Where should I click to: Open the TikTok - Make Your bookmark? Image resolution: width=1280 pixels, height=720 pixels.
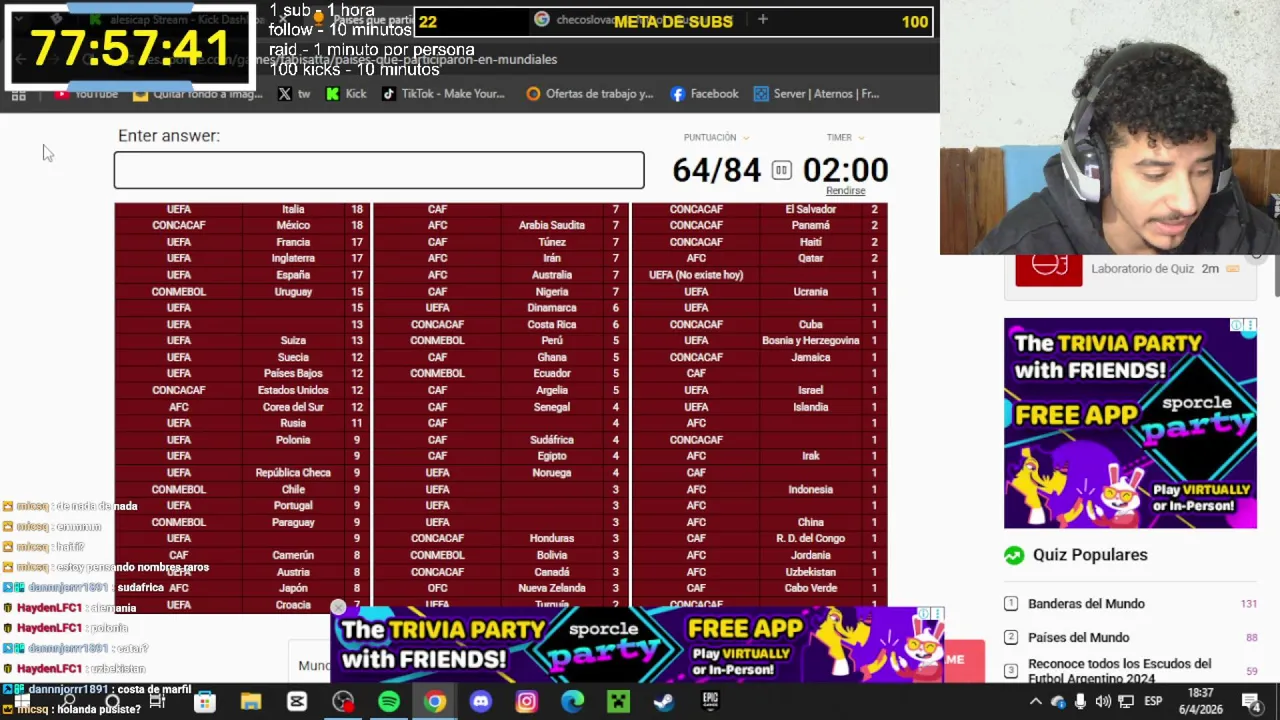[443, 94]
